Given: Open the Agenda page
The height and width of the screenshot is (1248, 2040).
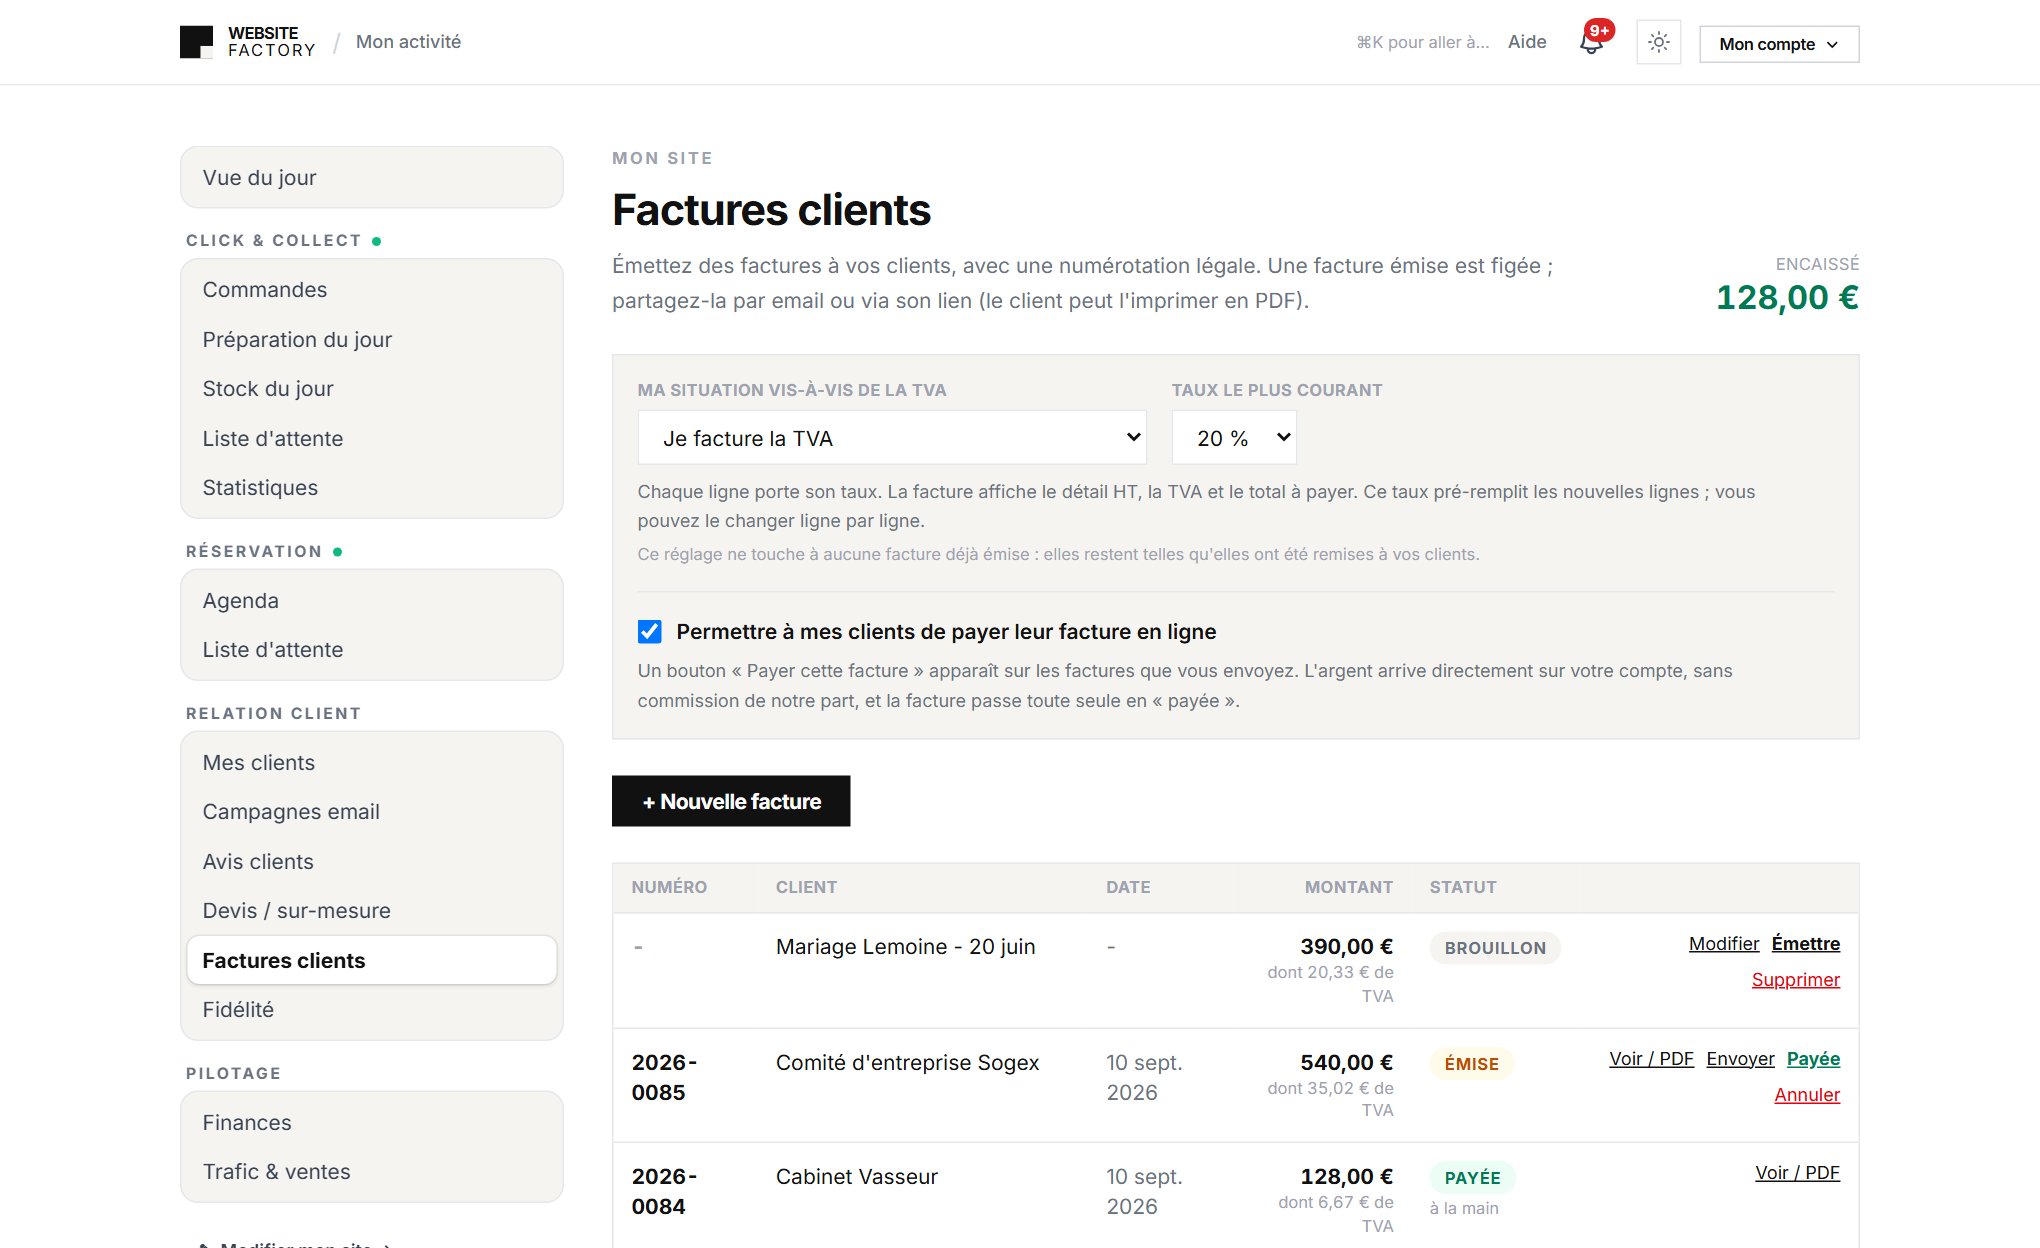Looking at the screenshot, I should coord(372,601).
